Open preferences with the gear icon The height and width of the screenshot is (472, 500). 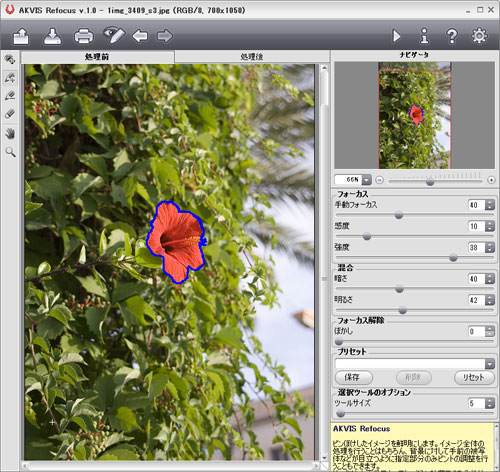(x=479, y=36)
